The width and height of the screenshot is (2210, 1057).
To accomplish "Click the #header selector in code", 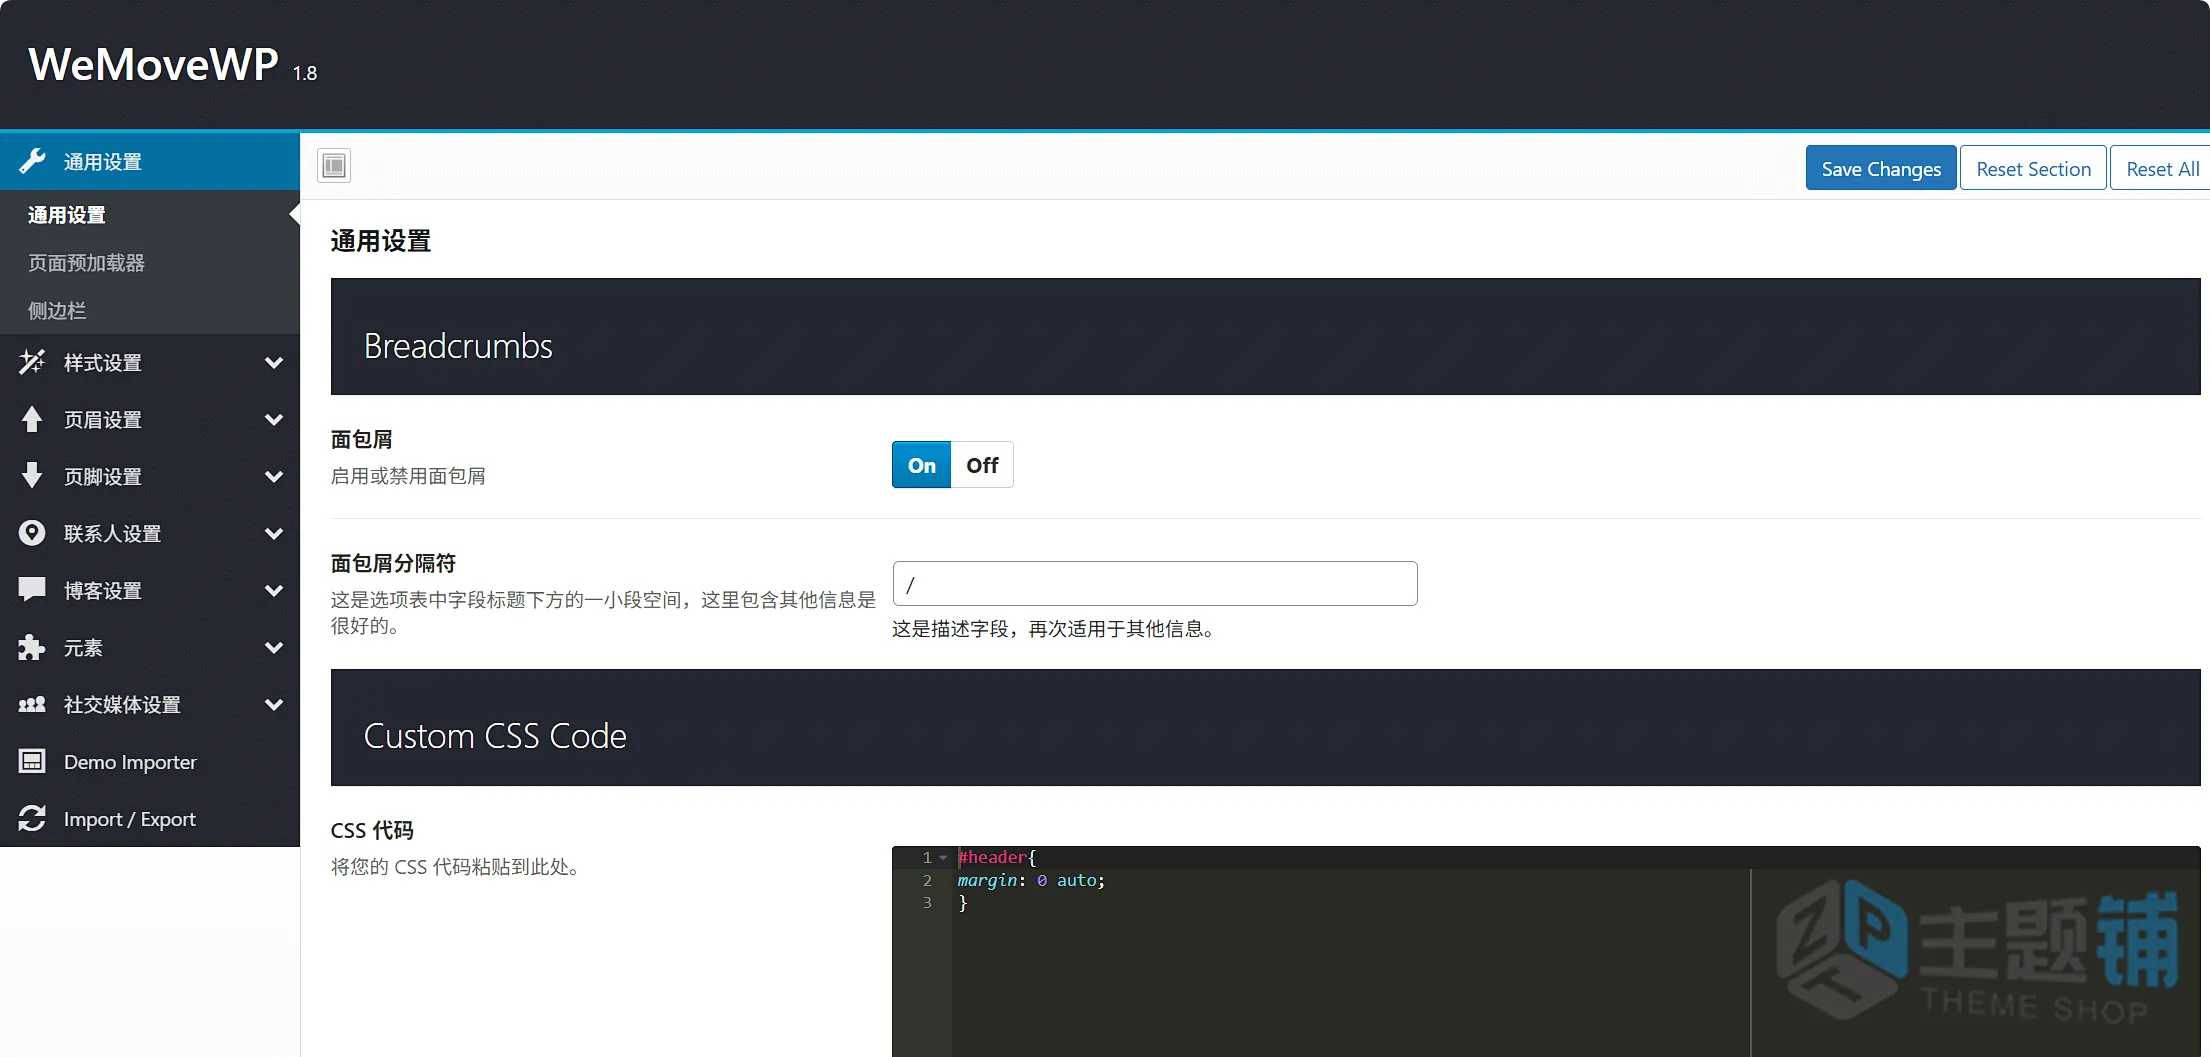I will point(993,857).
